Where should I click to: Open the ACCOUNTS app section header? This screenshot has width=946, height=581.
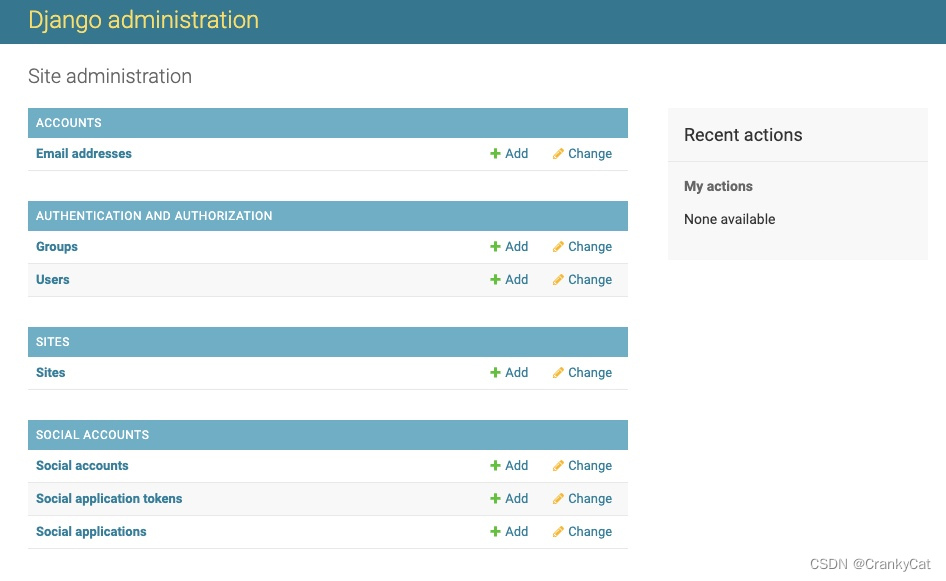click(69, 123)
